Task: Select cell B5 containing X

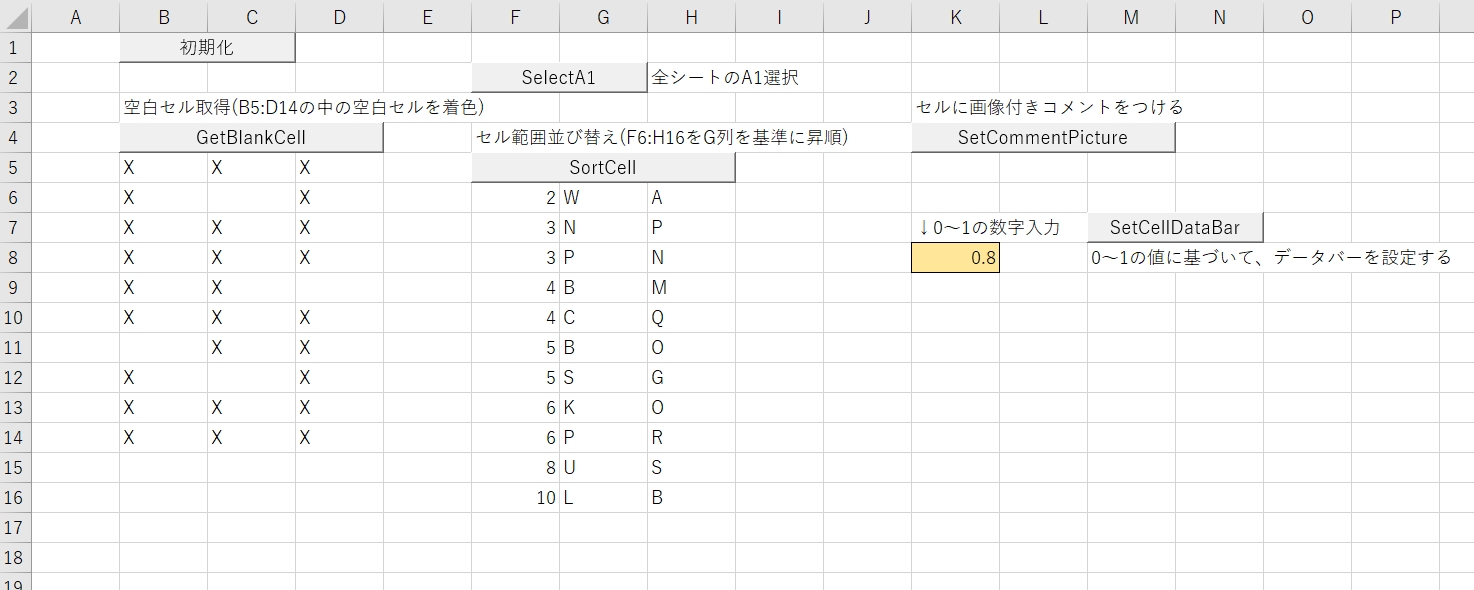Action: (x=162, y=167)
